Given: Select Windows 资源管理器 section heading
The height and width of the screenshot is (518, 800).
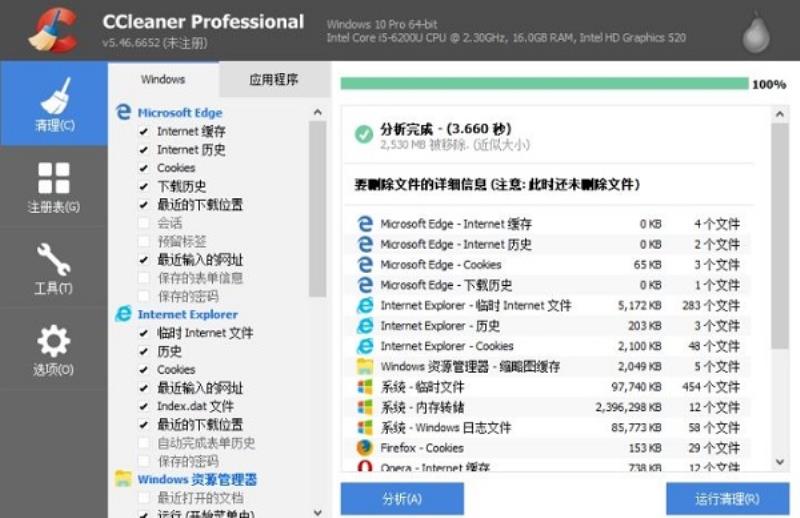Looking at the screenshot, I should point(197,479).
